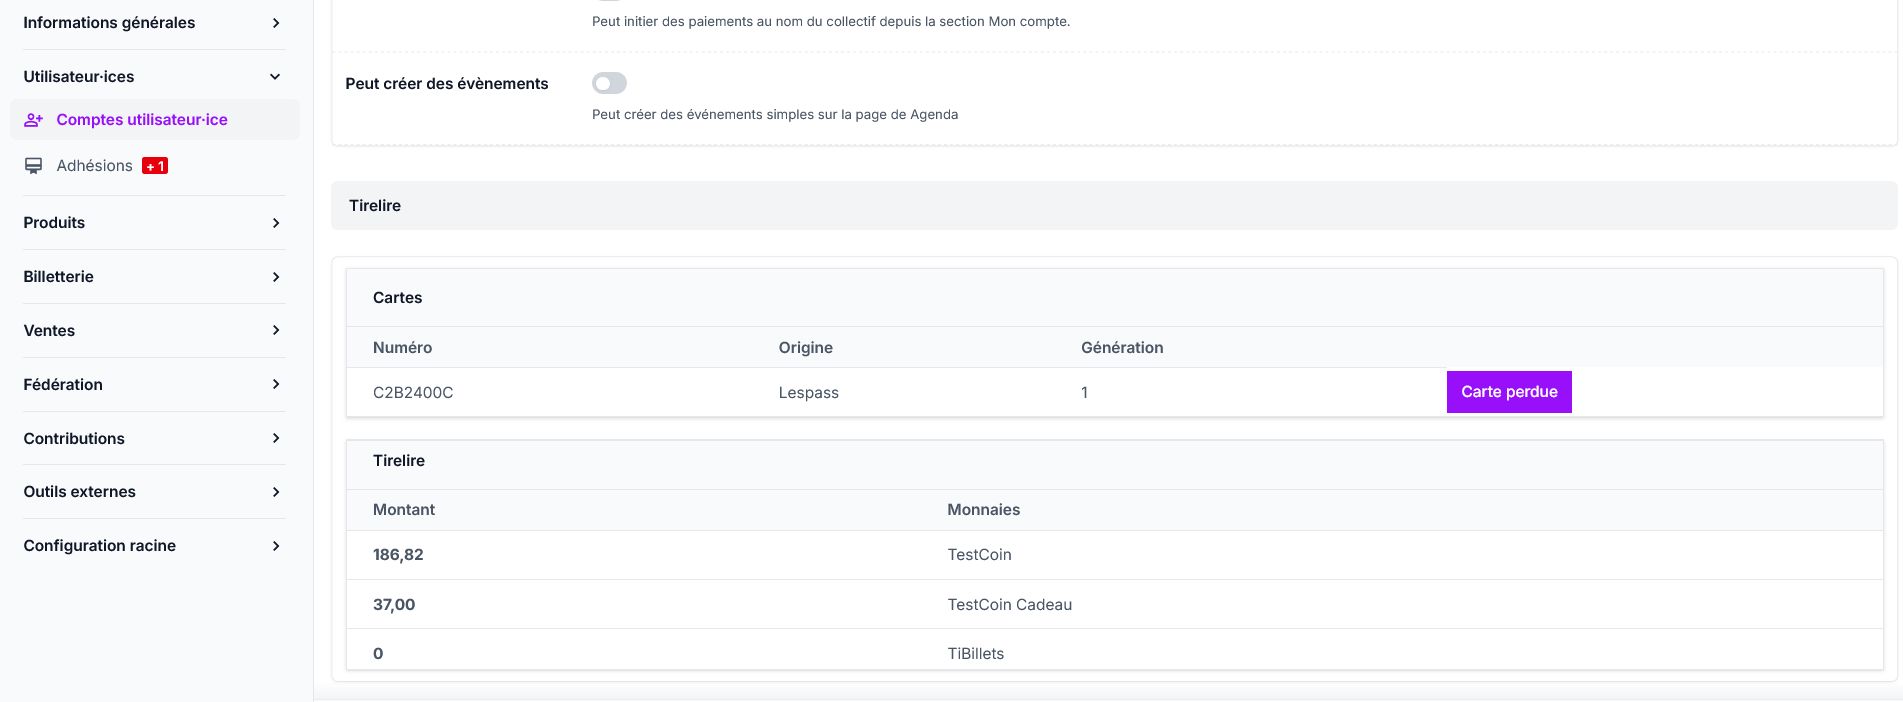
Task: Click the Comptes utilisateur·ice person icon
Action: pyautogui.click(x=34, y=120)
